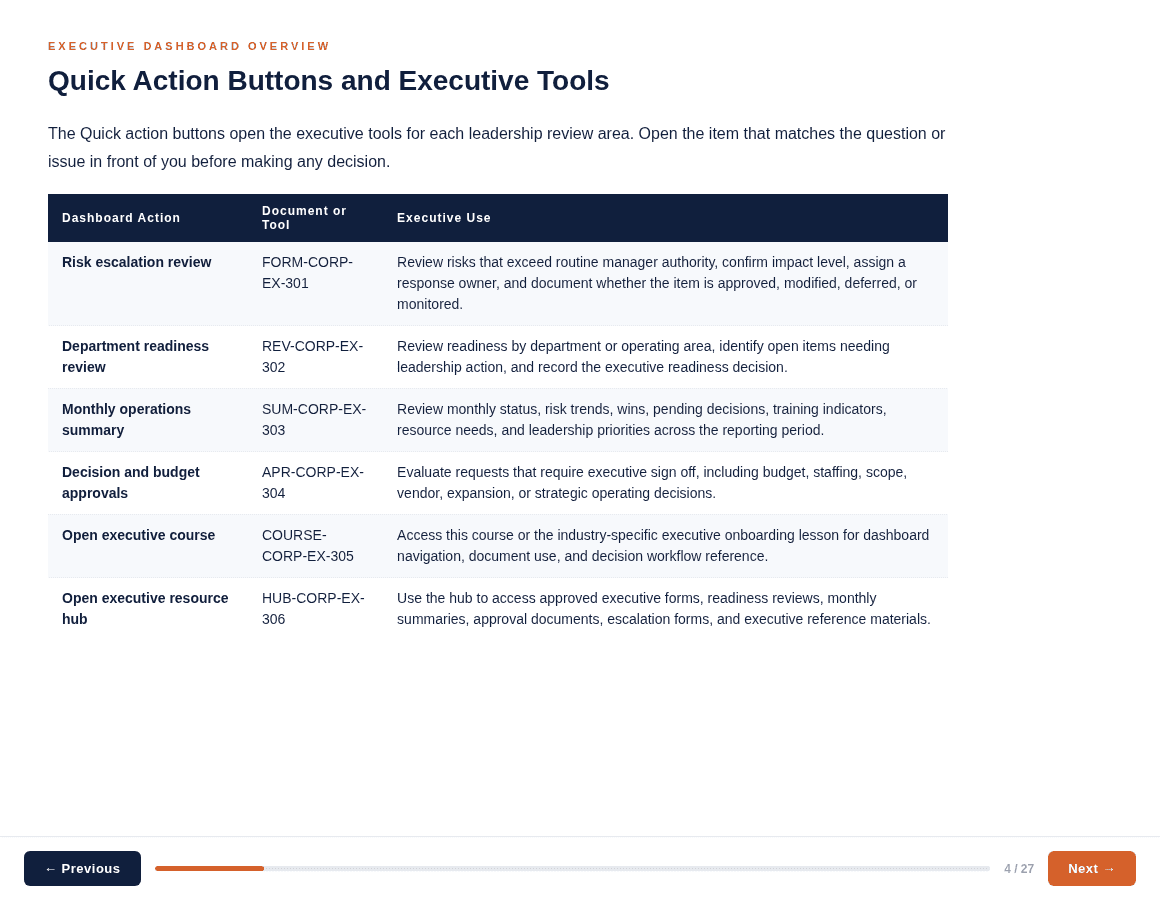The height and width of the screenshot is (900, 1160).
Task: Select document code FORM-CORP-EX-301
Action: click(307, 273)
